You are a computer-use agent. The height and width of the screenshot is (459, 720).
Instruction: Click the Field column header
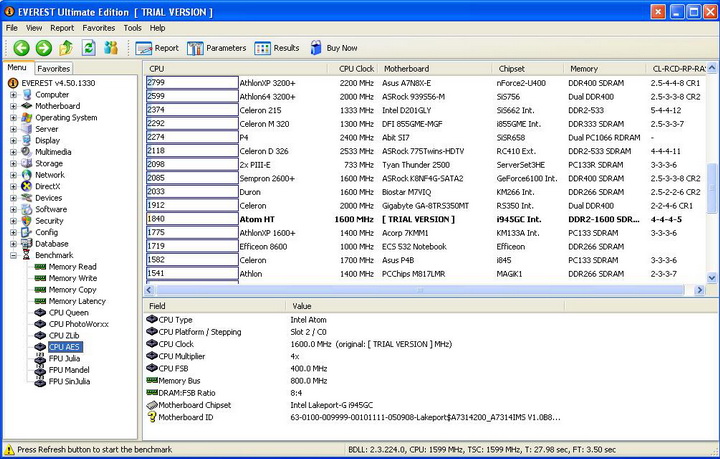[215, 306]
